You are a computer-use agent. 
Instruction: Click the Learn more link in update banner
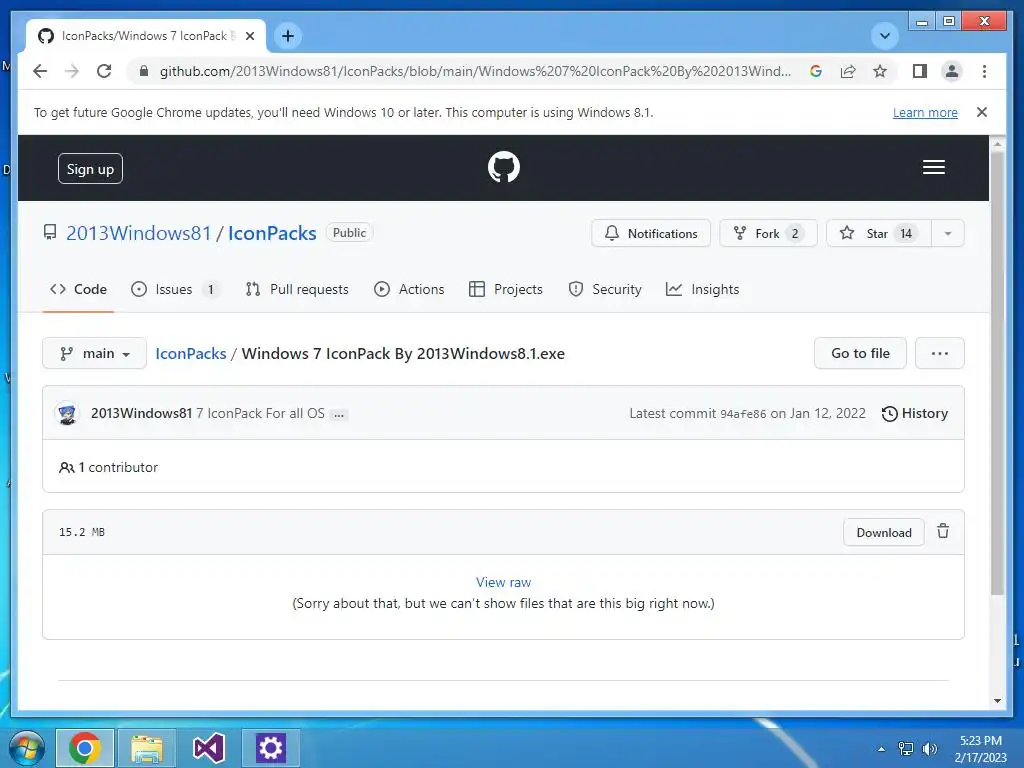(925, 112)
